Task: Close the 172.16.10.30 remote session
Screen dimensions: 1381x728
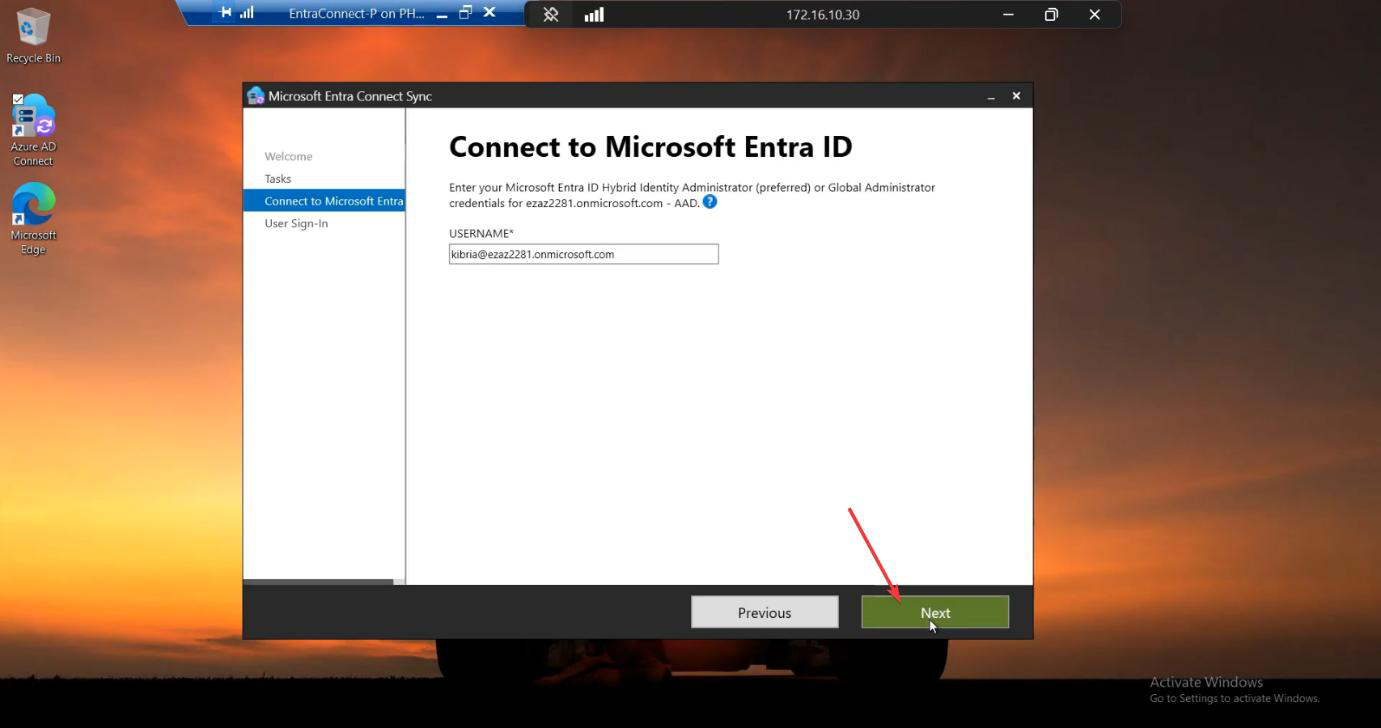Action: [1094, 14]
